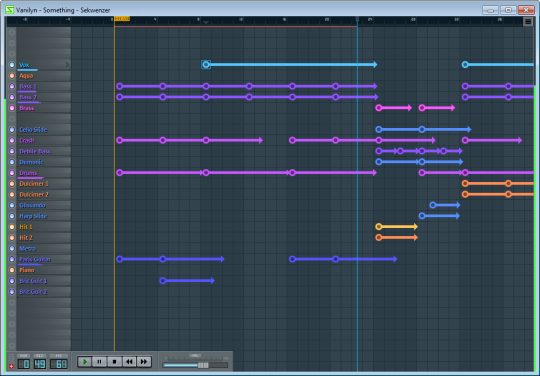Viewport: 540px width, 376px height.
Task: Click the seconds display showing 49
Action: coord(40,364)
